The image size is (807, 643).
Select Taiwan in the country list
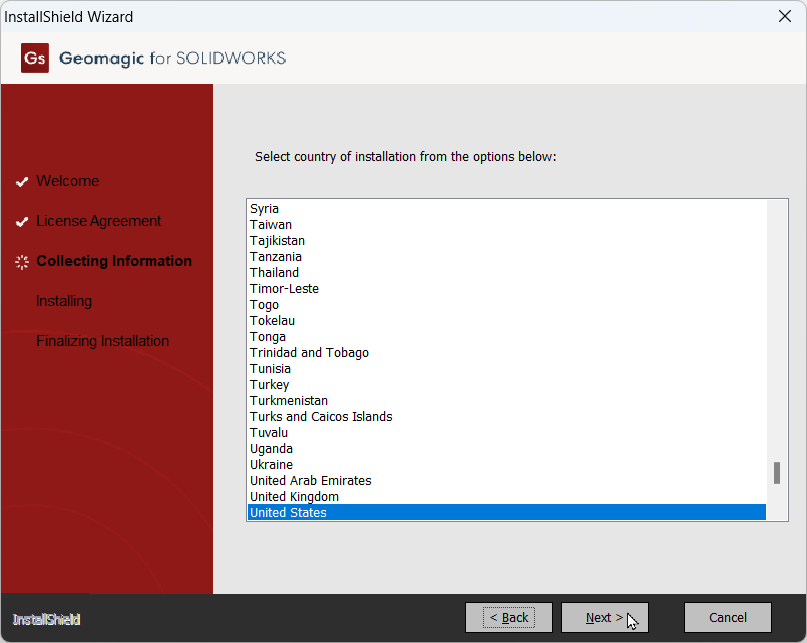(x=506, y=224)
